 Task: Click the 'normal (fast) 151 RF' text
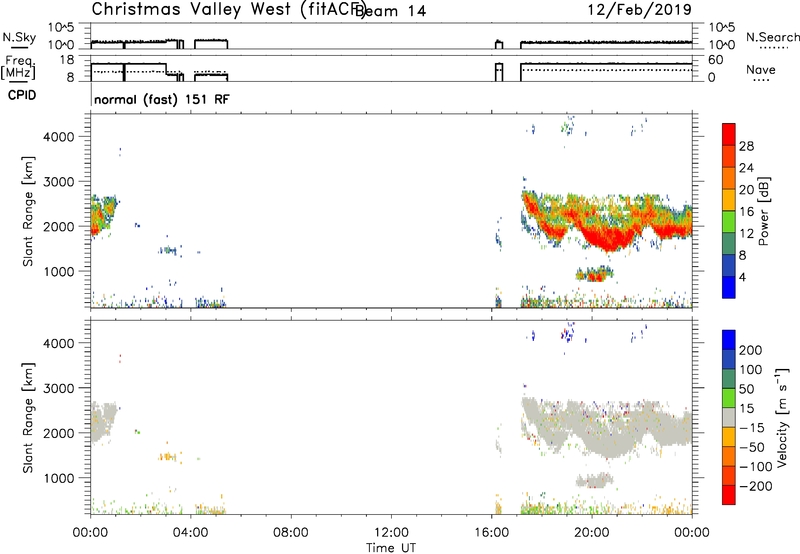162,99
